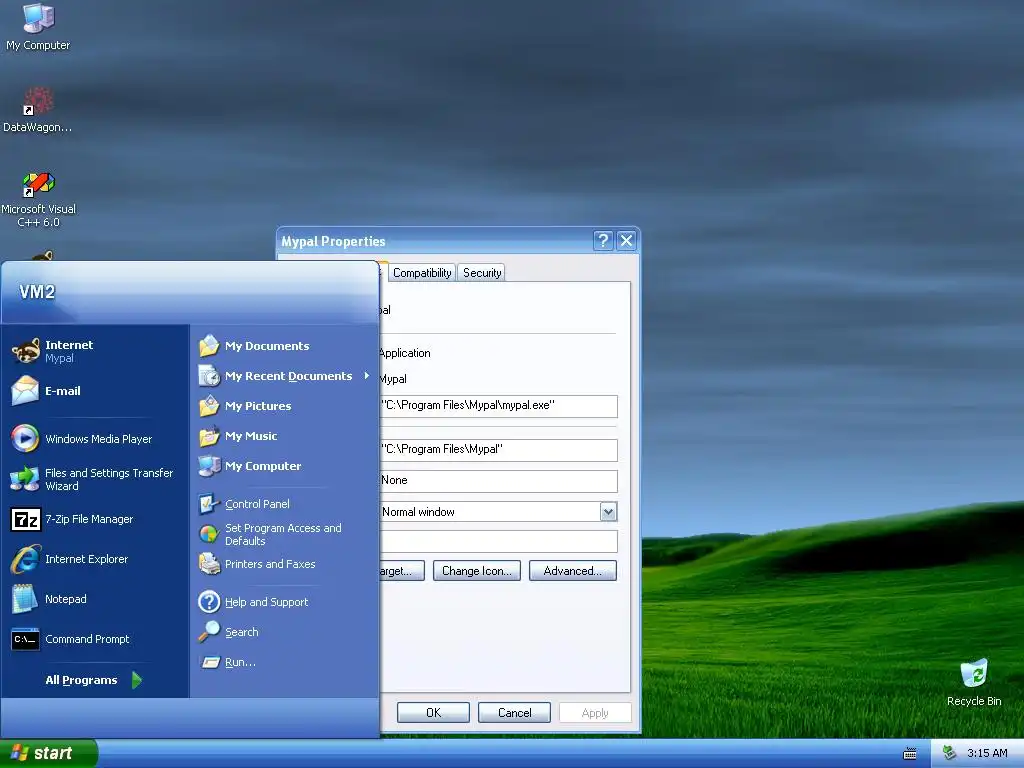Open My Computer entry in Start menu
Viewport: 1024px width, 768px height.
[250, 466]
